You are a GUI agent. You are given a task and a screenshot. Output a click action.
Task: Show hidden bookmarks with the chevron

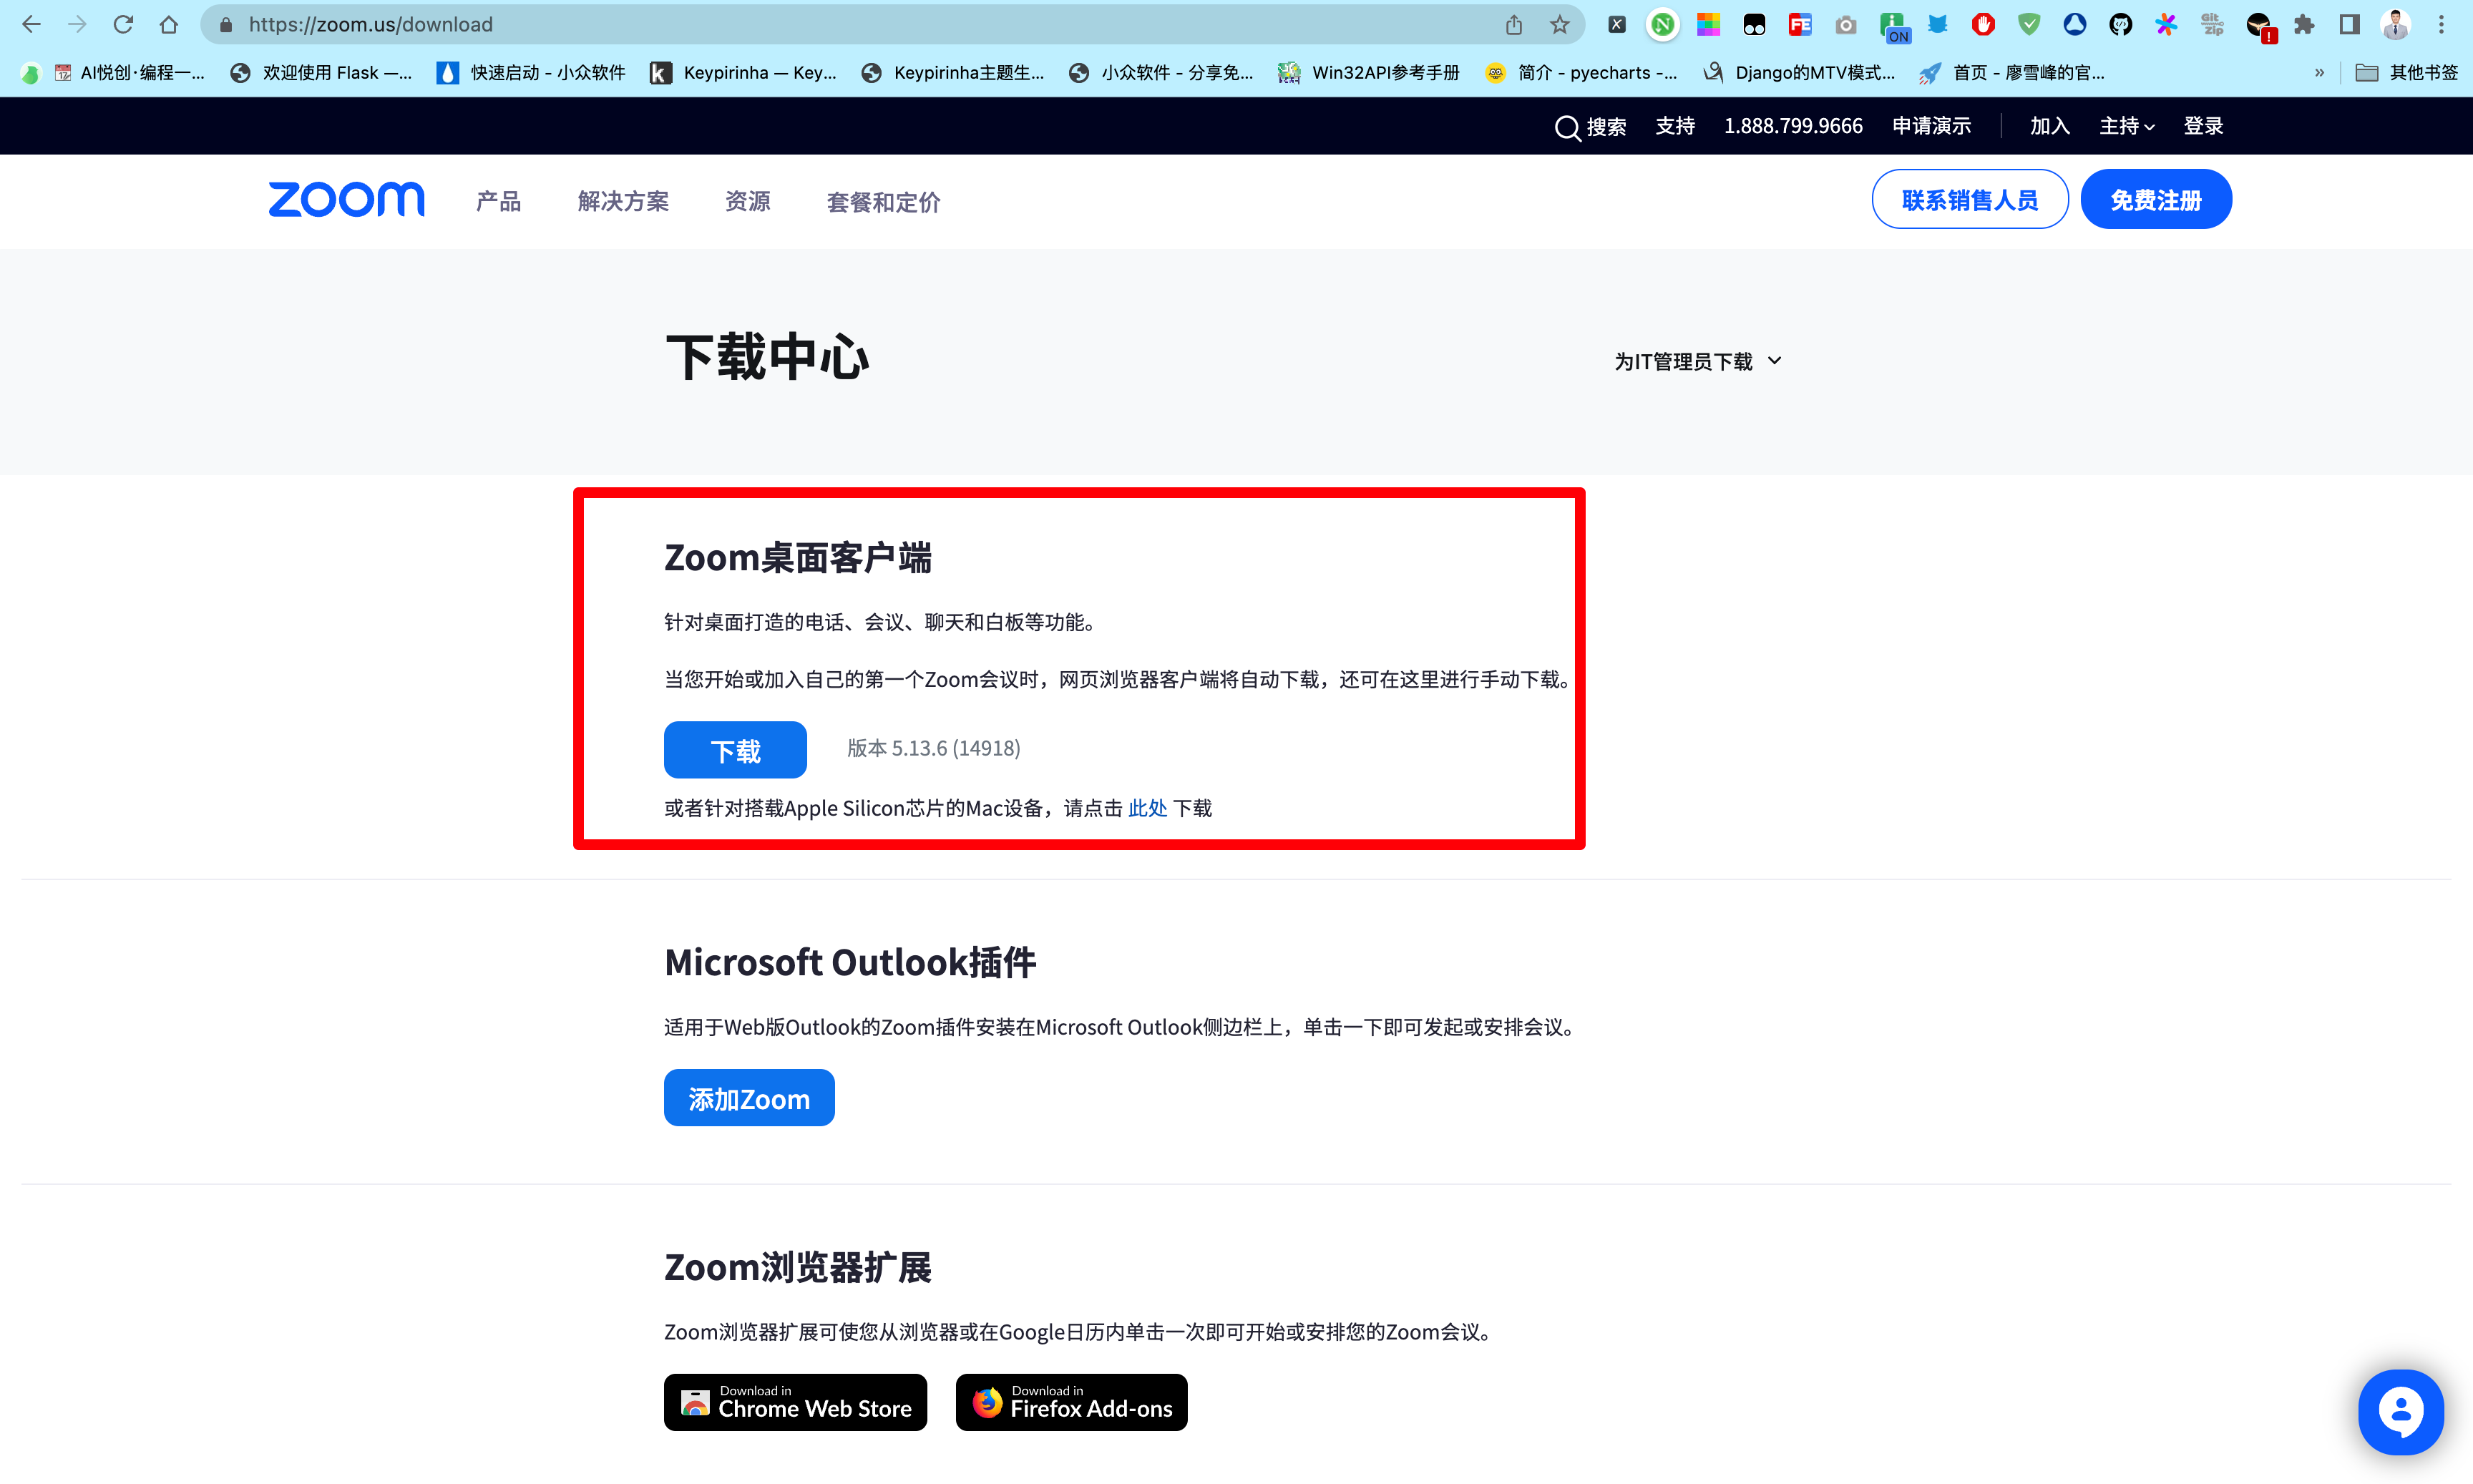click(x=2320, y=72)
